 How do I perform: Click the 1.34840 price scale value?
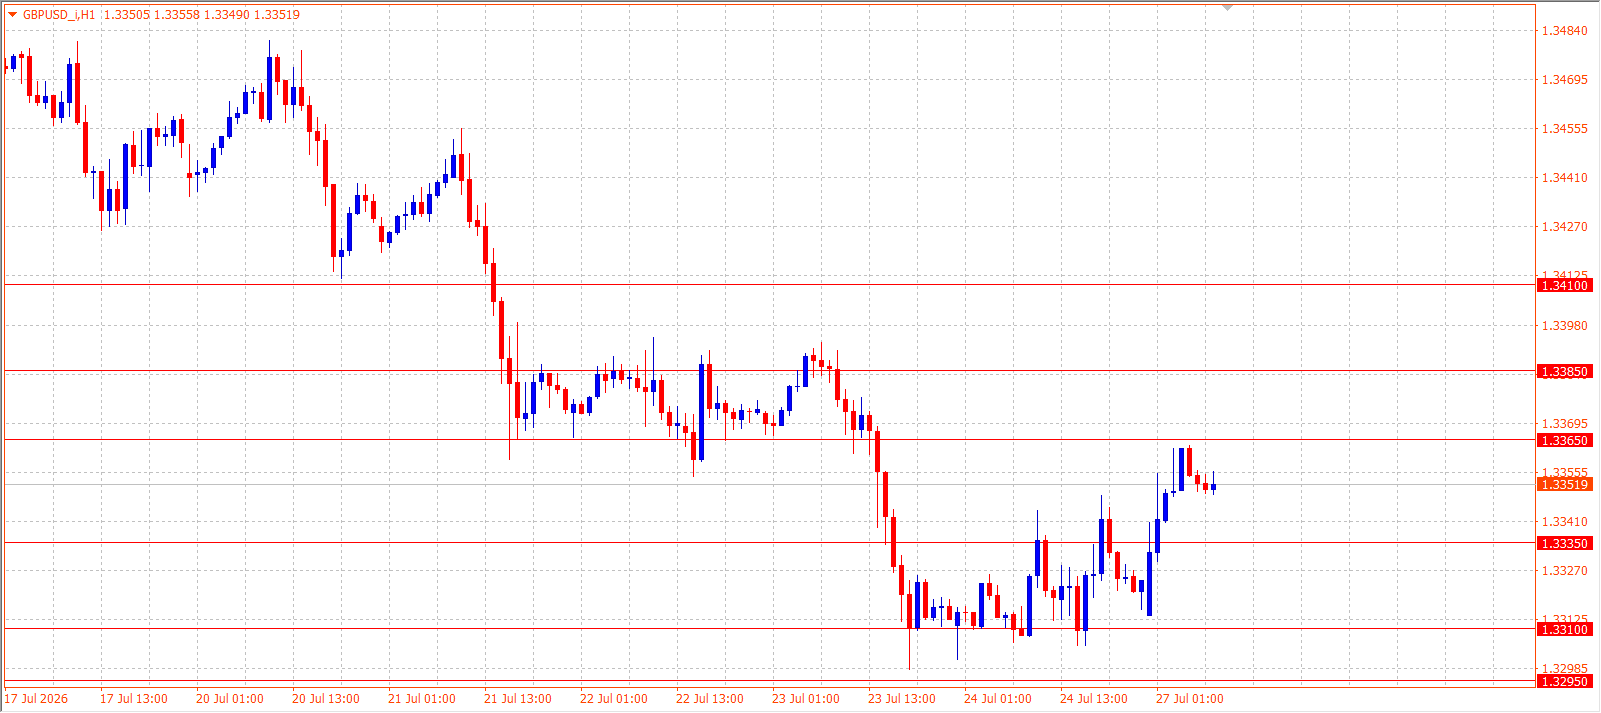(1564, 31)
